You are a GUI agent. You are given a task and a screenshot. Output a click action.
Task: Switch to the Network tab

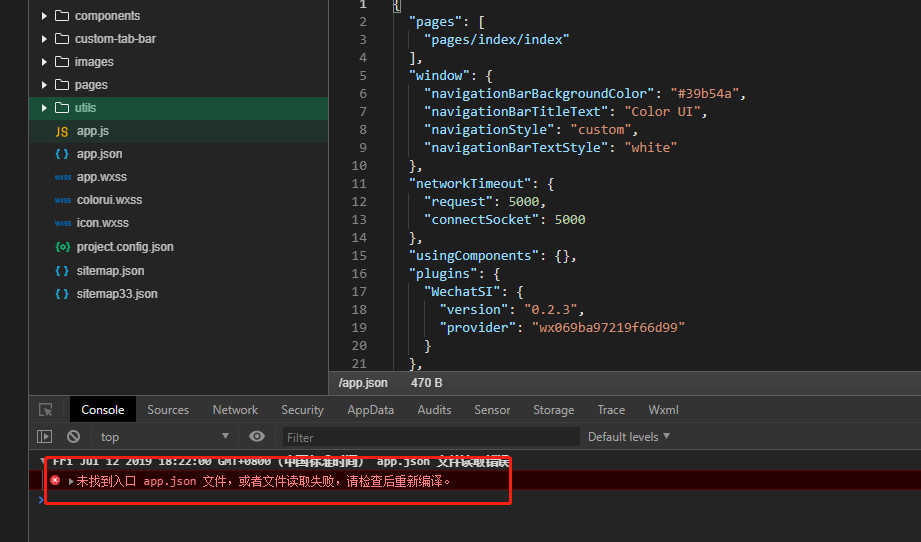click(x=235, y=409)
